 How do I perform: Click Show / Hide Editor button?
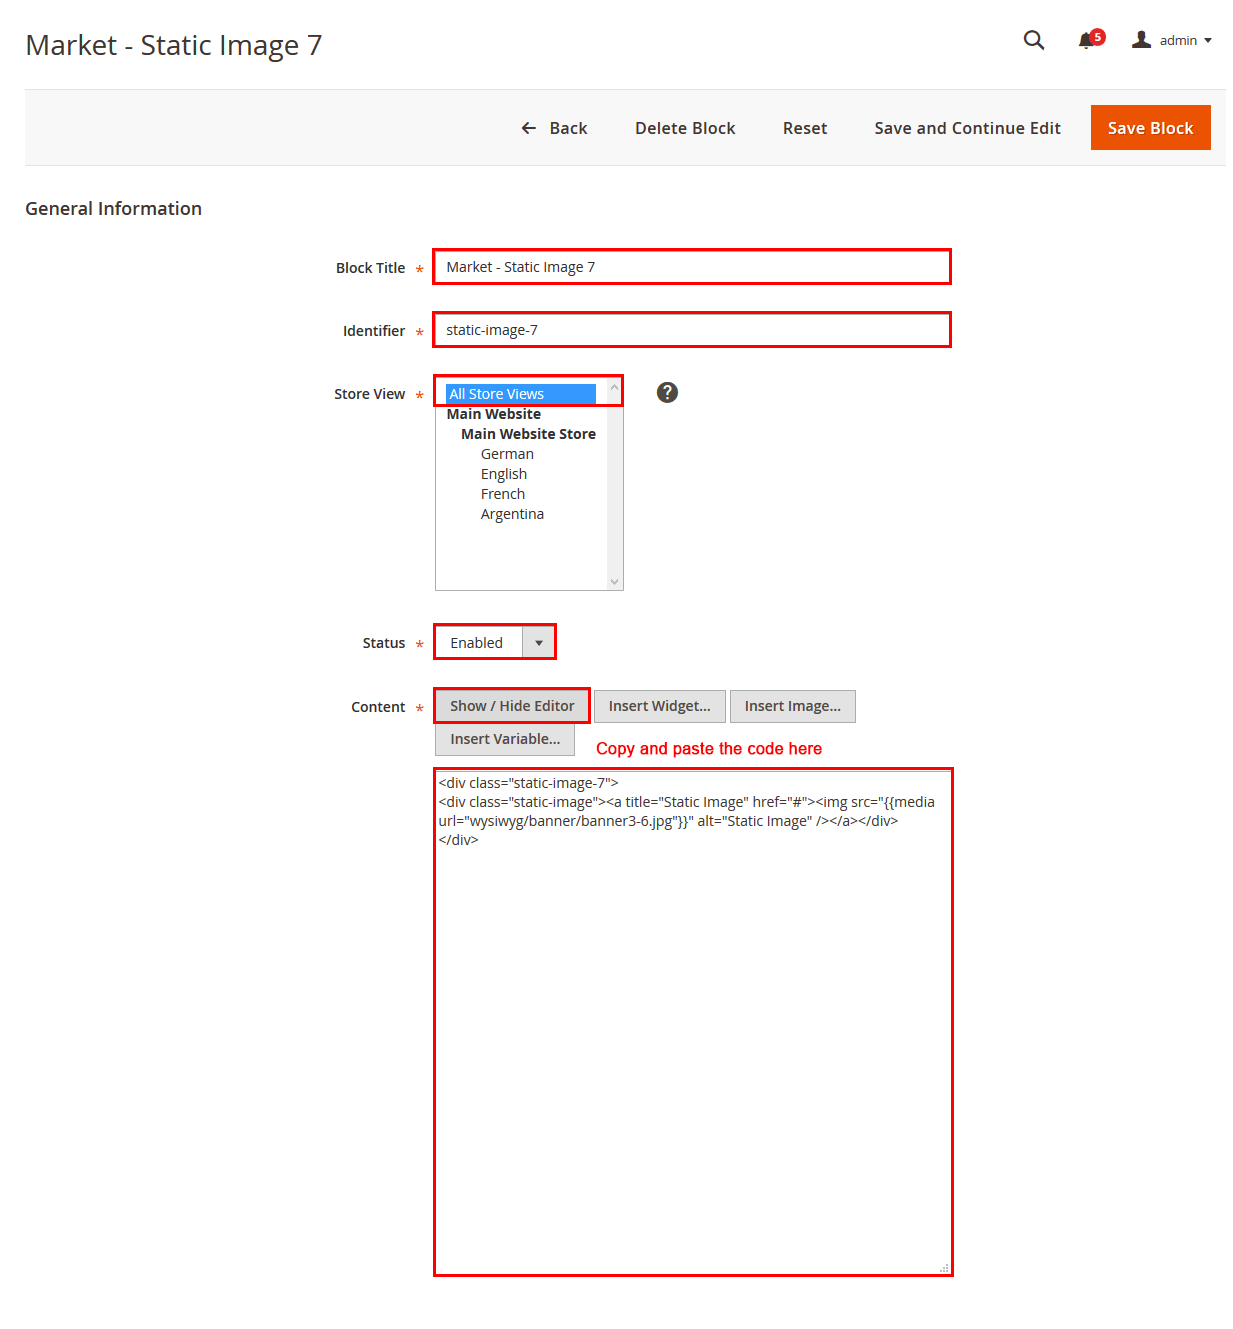pos(512,706)
